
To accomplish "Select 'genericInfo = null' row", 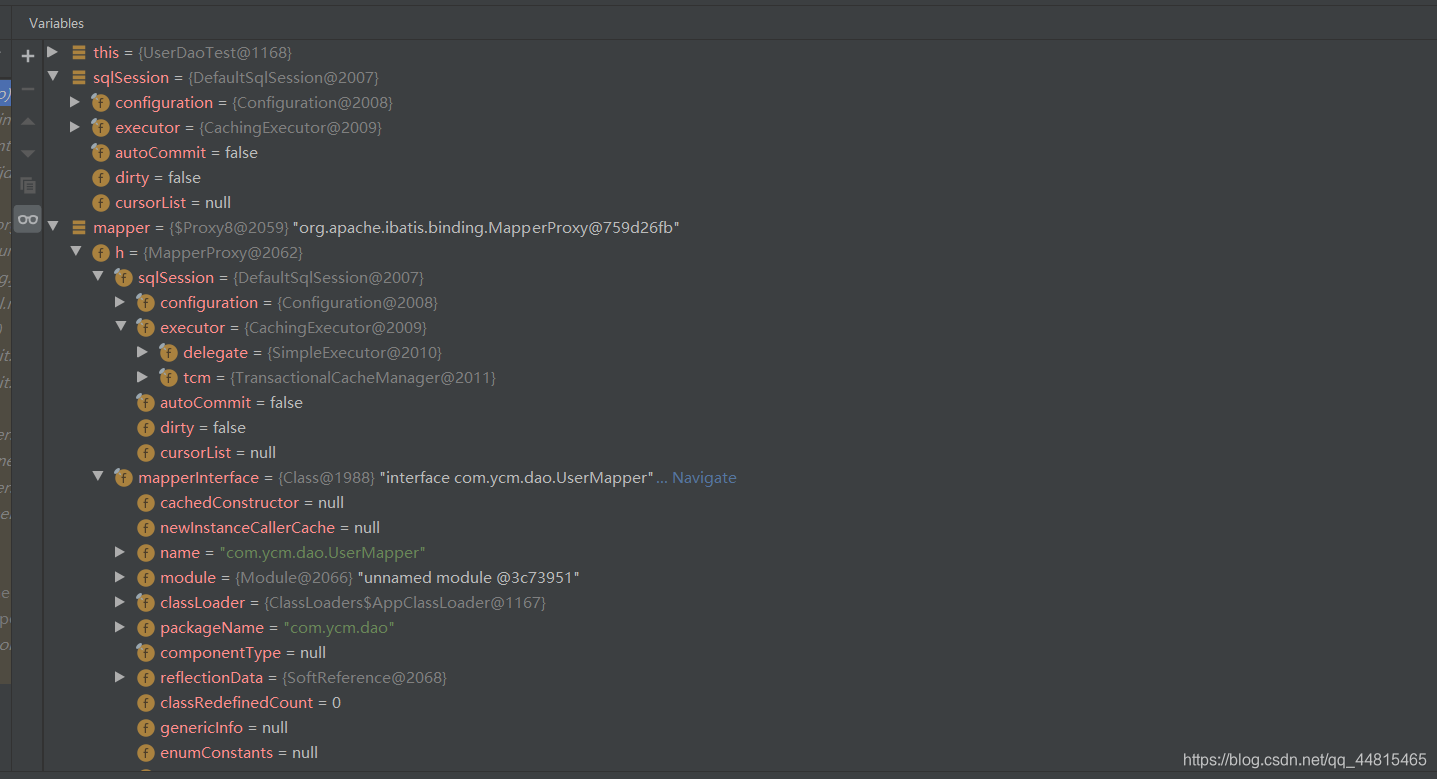I will 740,727.
